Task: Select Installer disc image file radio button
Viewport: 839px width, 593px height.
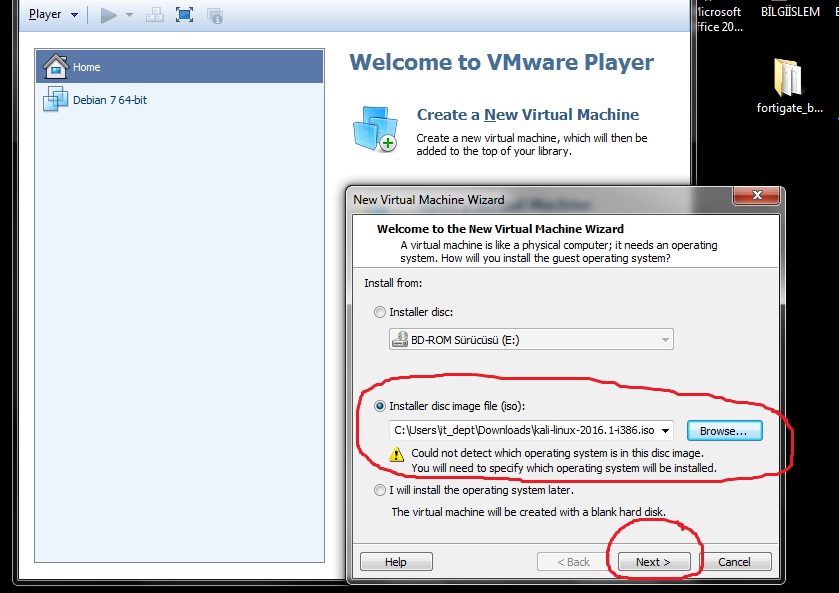Action: pyautogui.click(x=379, y=406)
